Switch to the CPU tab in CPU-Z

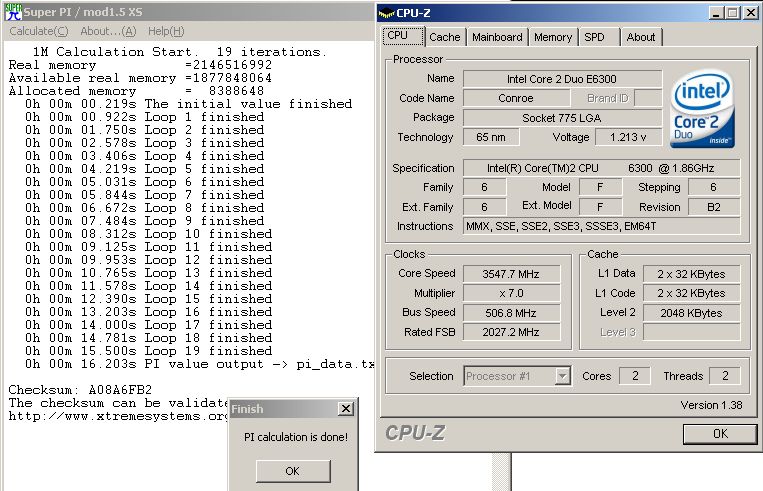coord(403,36)
